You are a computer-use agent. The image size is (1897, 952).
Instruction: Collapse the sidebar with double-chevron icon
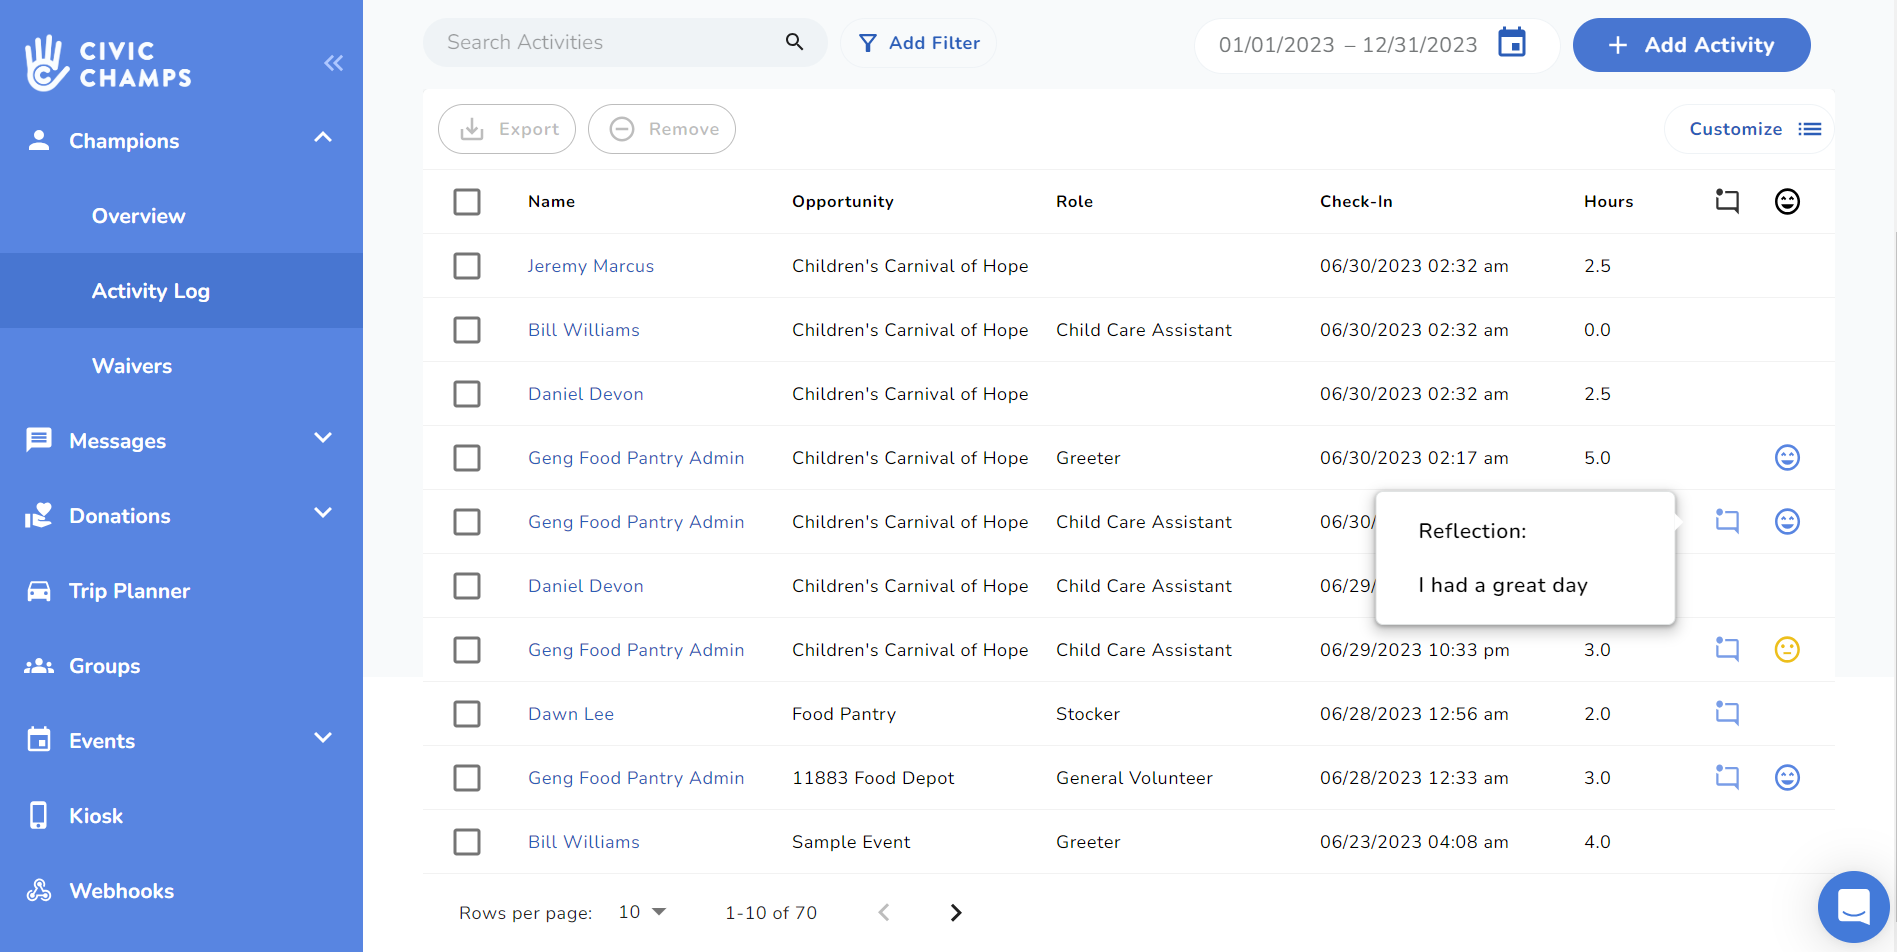333,63
